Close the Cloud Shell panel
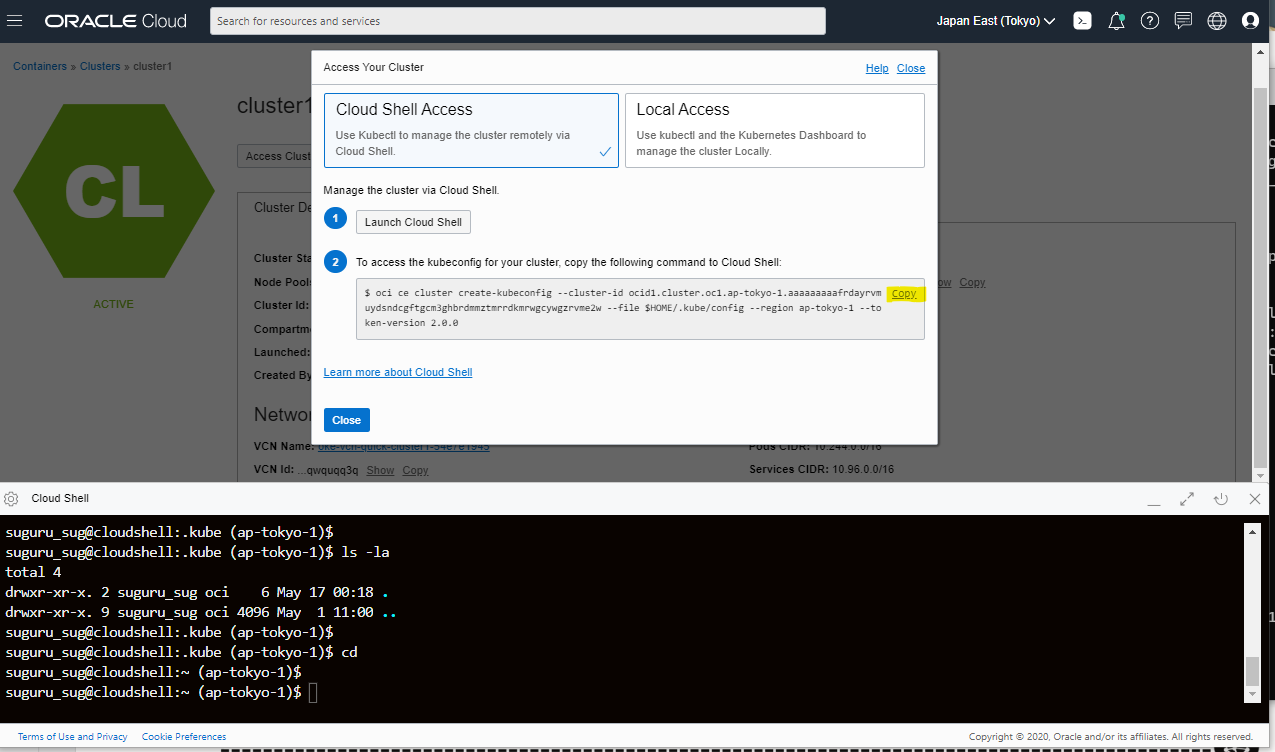Image resolution: width=1275 pixels, height=752 pixels. pos(1255,498)
